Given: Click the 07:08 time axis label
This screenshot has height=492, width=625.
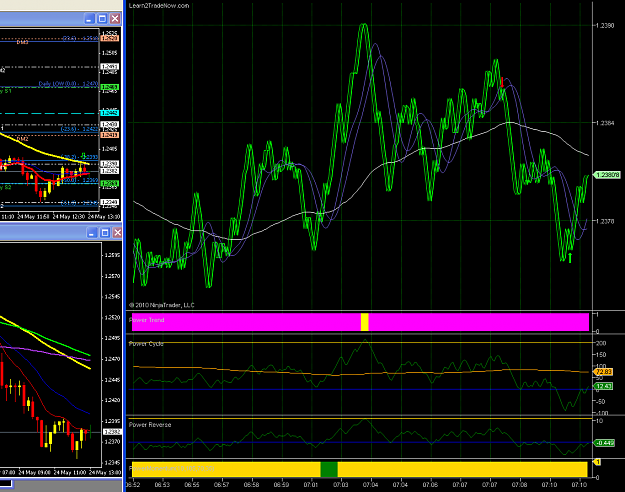Looking at the screenshot, I should [x=519, y=485].
